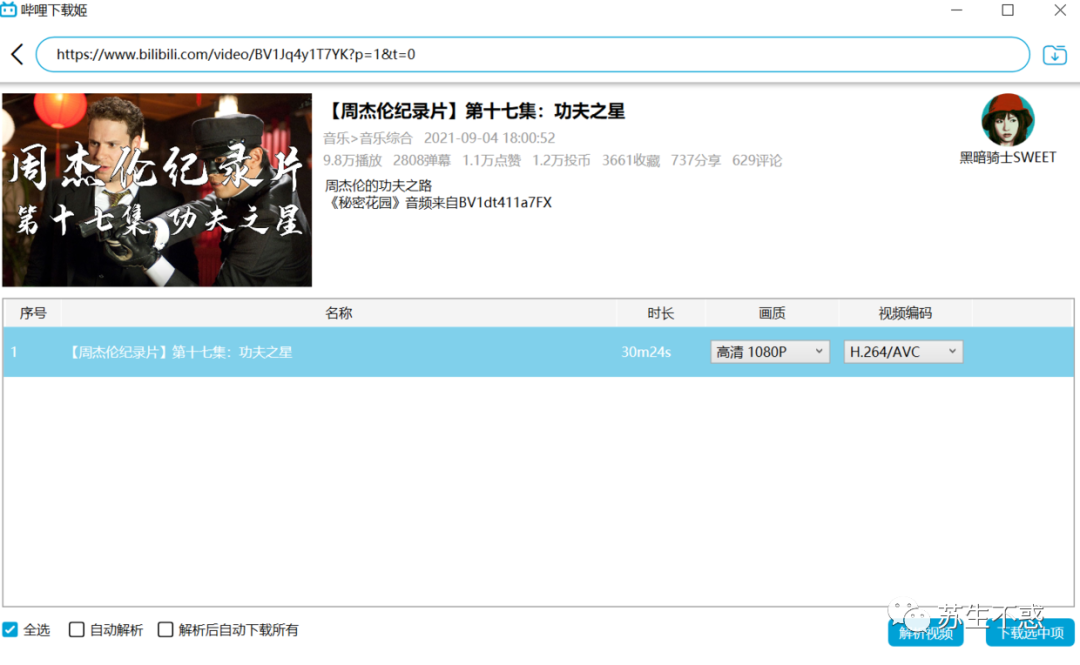Go back using the left arrow icon
Viewport: 1080px width, 665px height.
click(17, 54)
